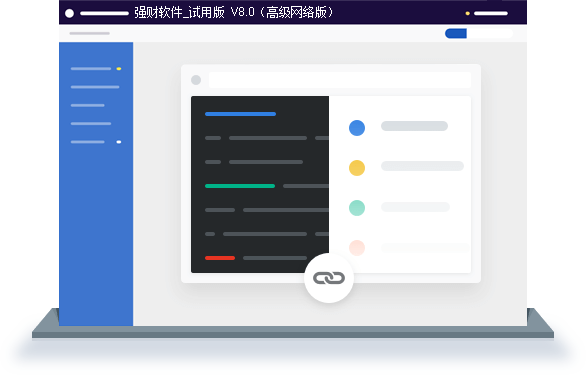586x375 pixels.
Task: Click the green line in code panel
Action: 240,186
